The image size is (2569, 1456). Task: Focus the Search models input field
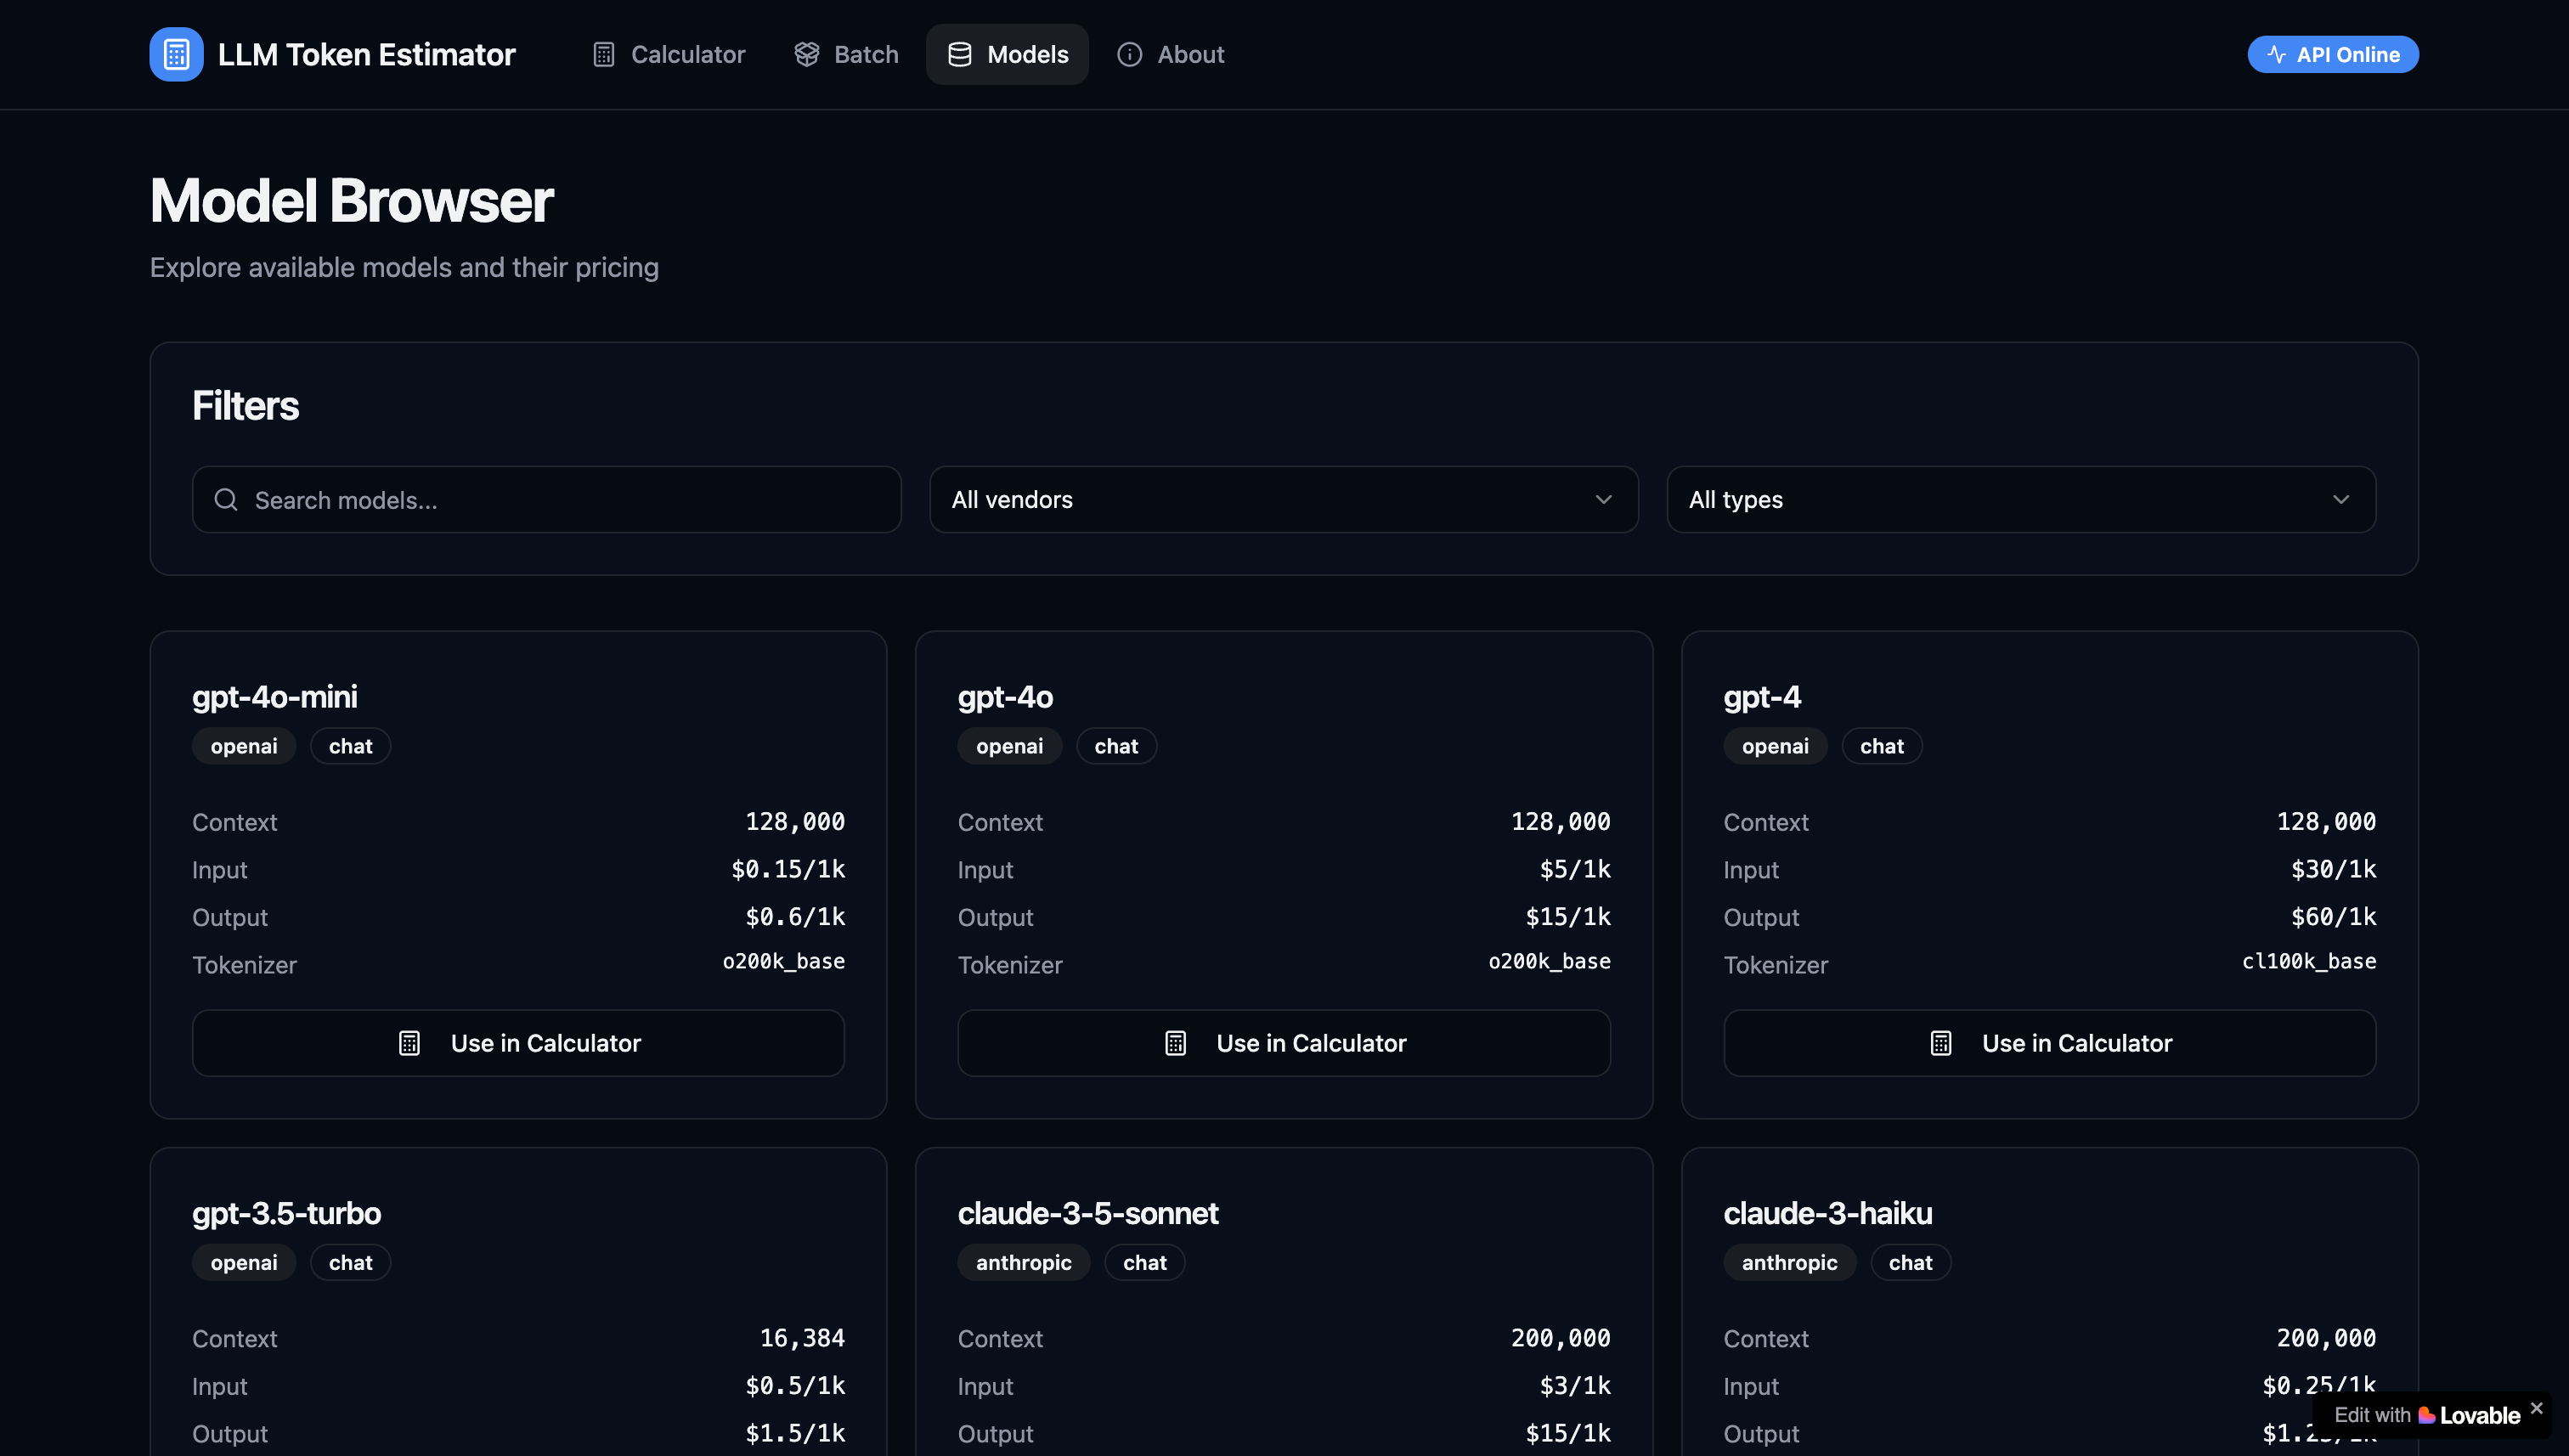pyautogui.click(x=547, y=499)
